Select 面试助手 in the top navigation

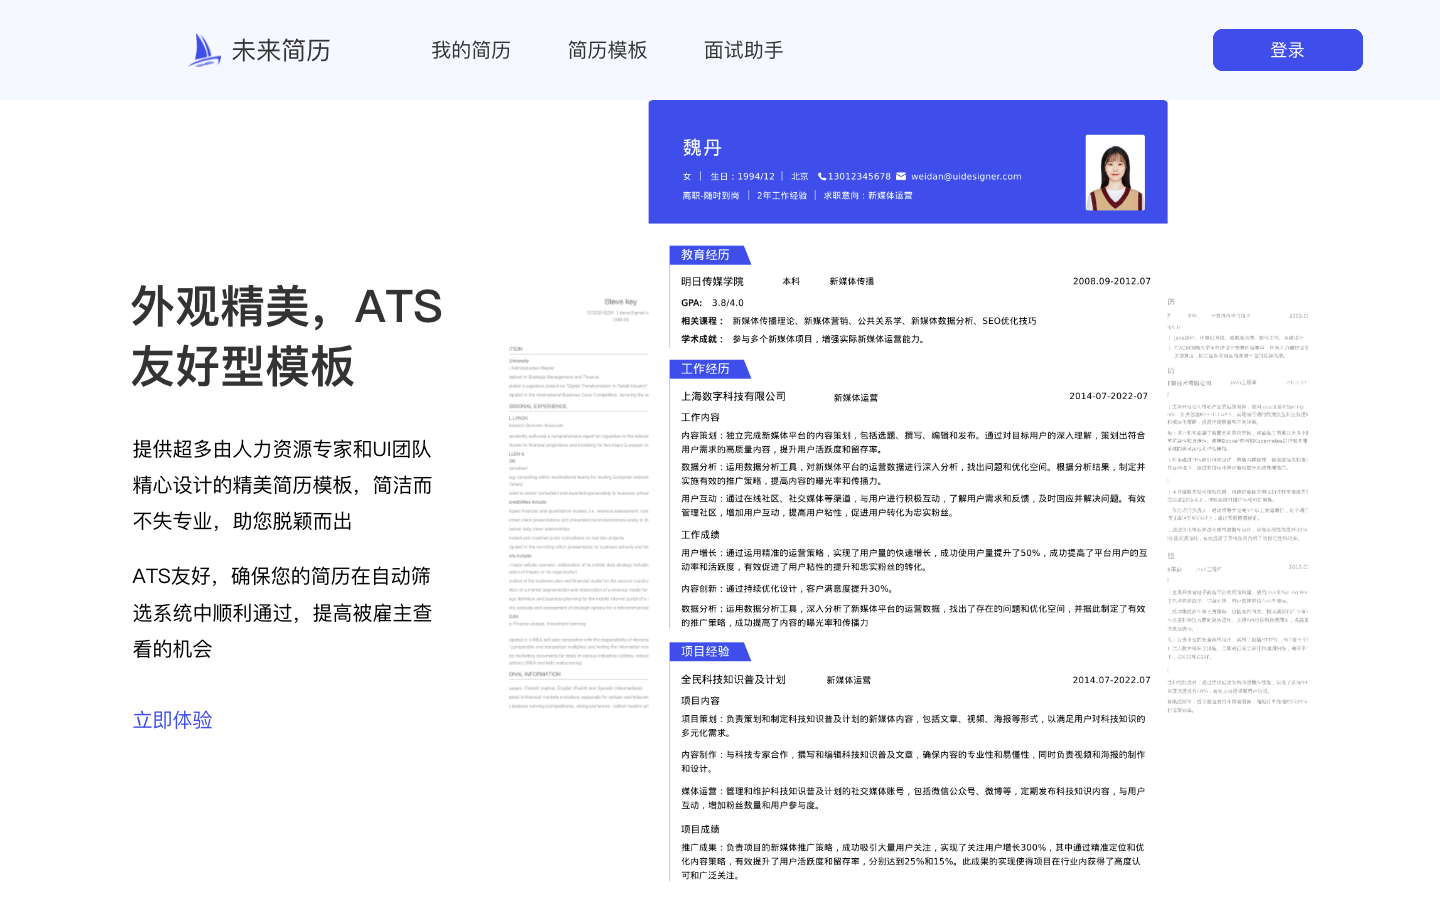[744, 50]
